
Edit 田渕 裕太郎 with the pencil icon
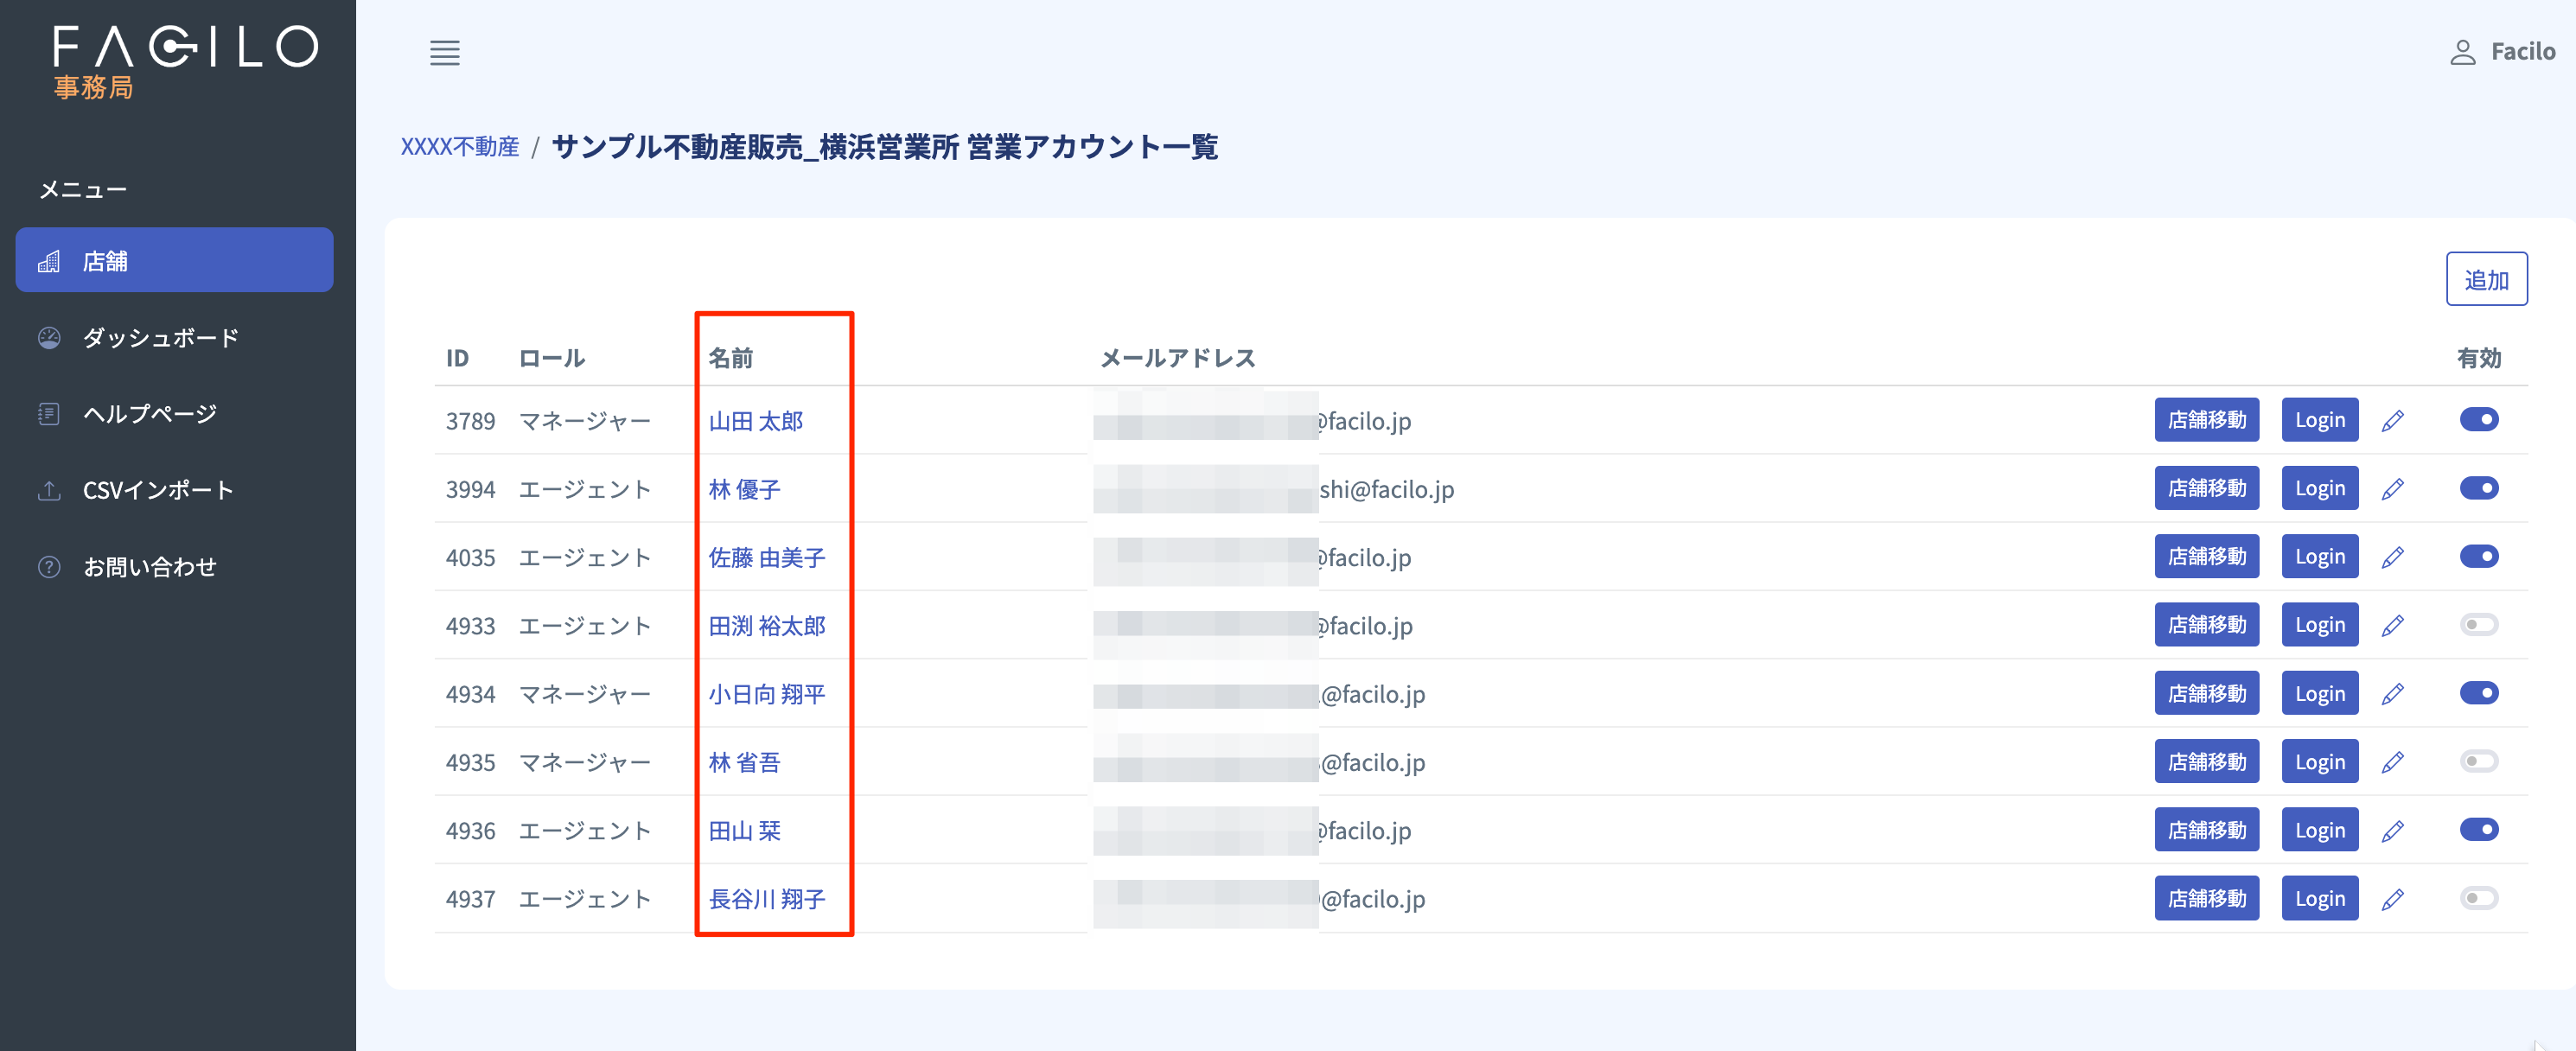pos(2393,626)
